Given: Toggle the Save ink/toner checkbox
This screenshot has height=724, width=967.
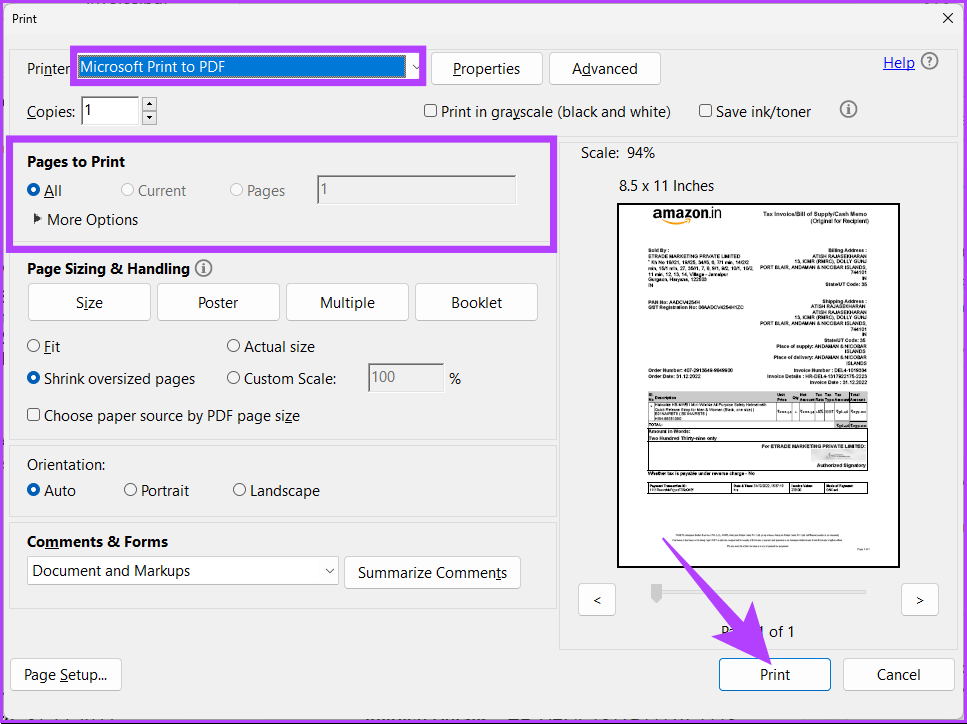Looking at the screenshot, I should [706, 111].
